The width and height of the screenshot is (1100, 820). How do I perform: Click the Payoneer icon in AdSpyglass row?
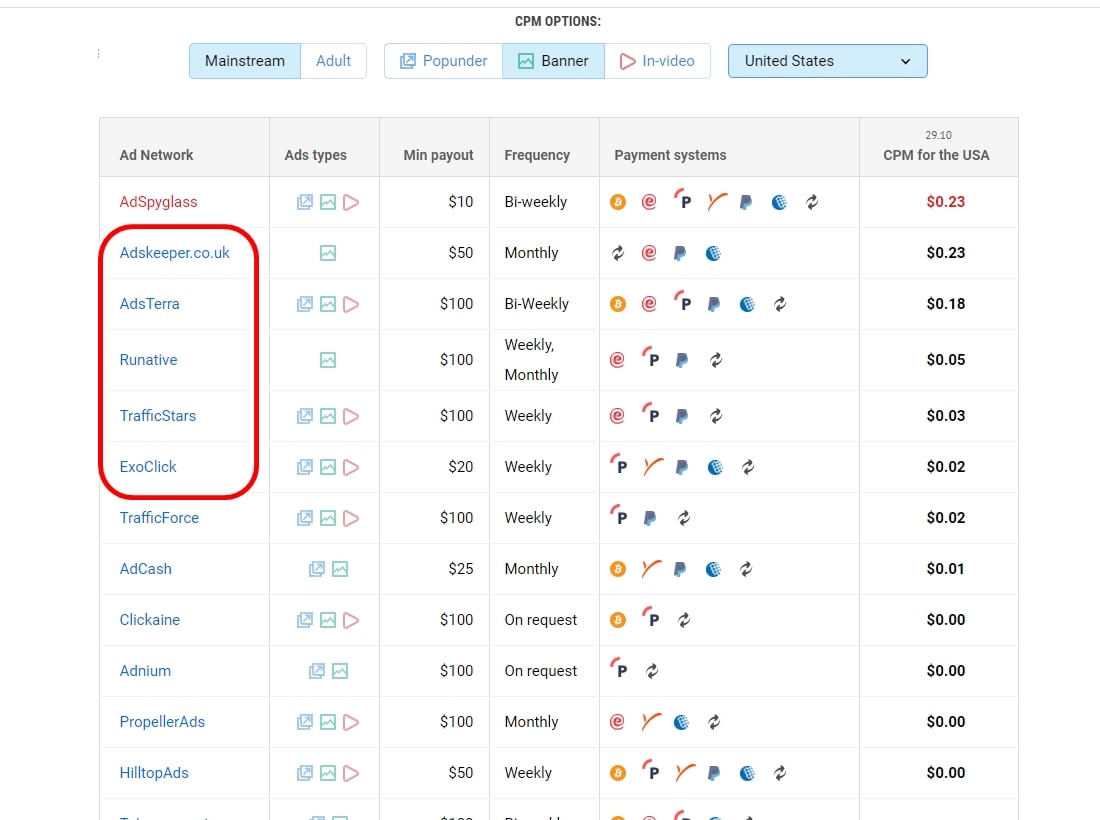(682, 201)
